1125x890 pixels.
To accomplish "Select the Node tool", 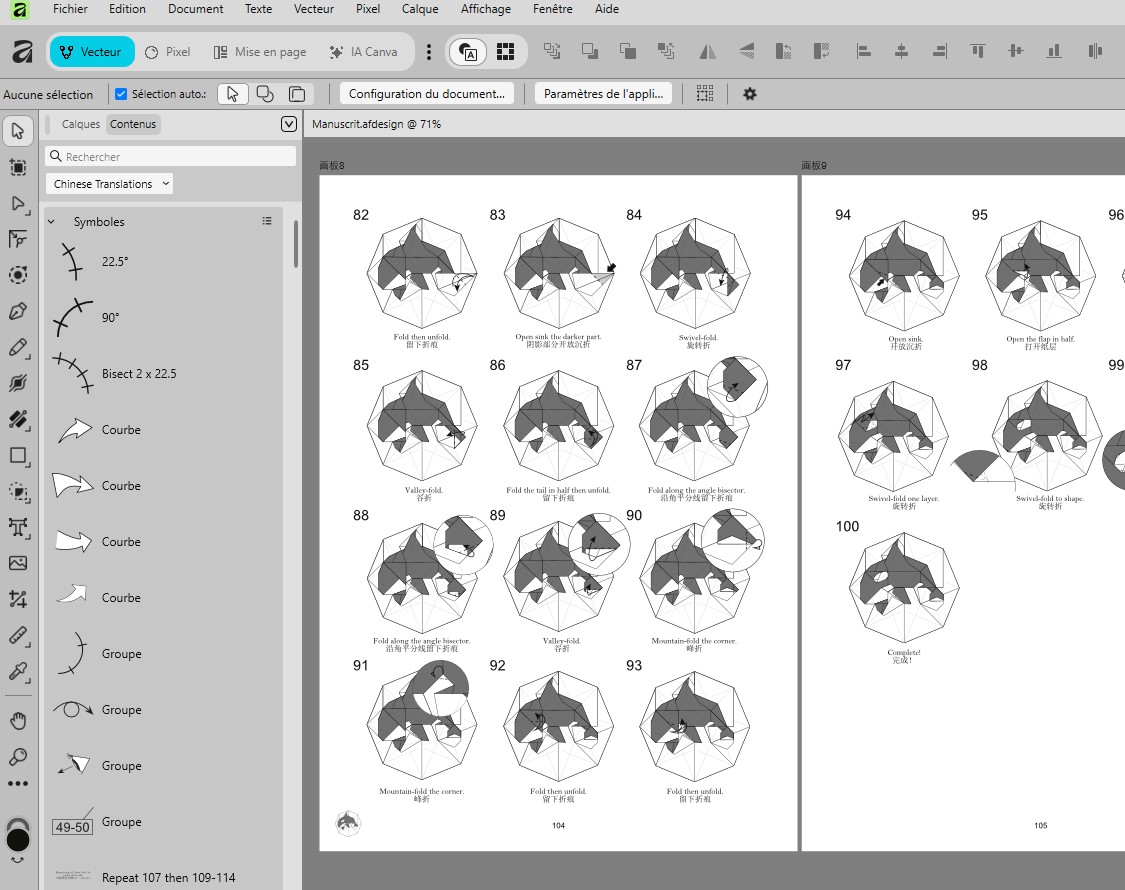I will pyautogui.click(x=18, y=204).
